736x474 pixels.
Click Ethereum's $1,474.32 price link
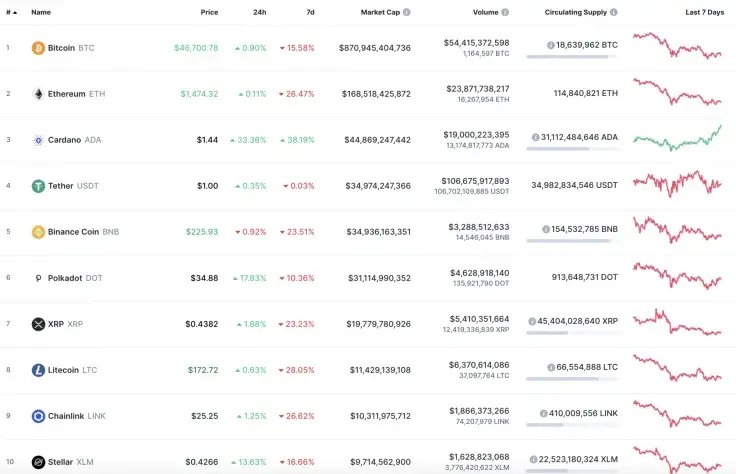pyautogui.click(x=199, y=94)
